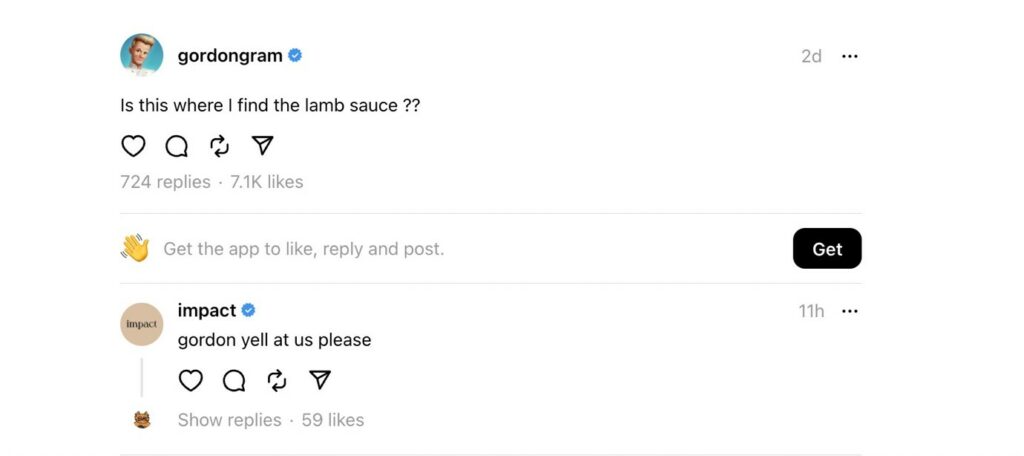Like gordongram's lamb sauce post

[133, 146]
